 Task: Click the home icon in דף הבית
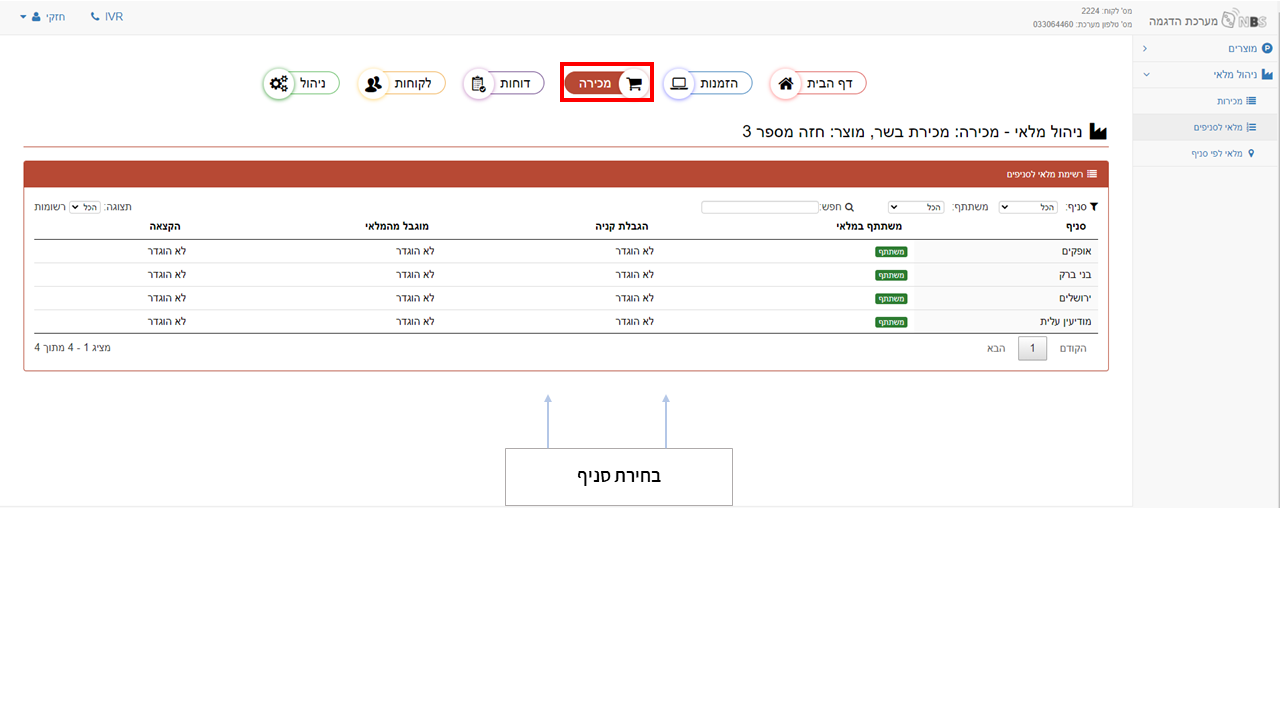pyautogui.click(x=786, y=84)
